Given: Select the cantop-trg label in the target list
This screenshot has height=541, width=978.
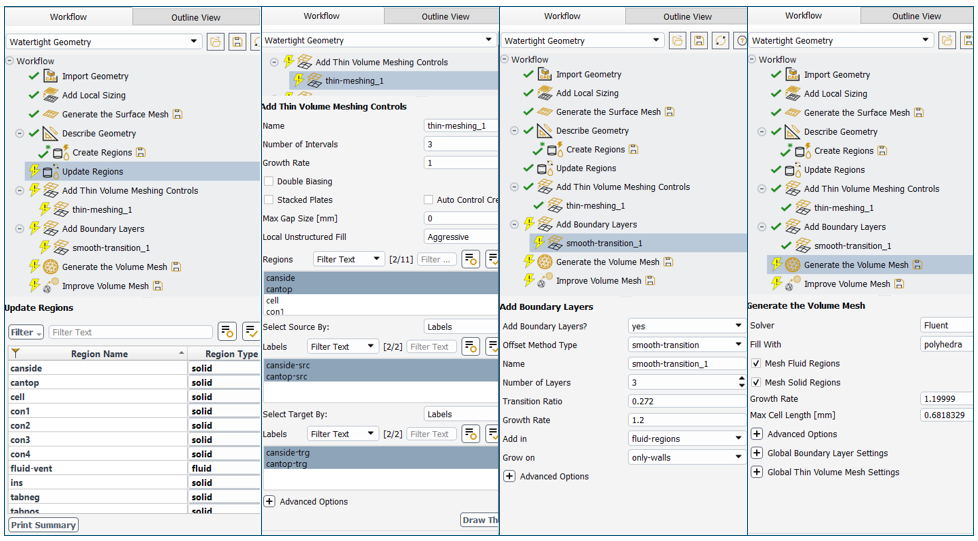Looking at the screenshot, I should click(380, 464).
